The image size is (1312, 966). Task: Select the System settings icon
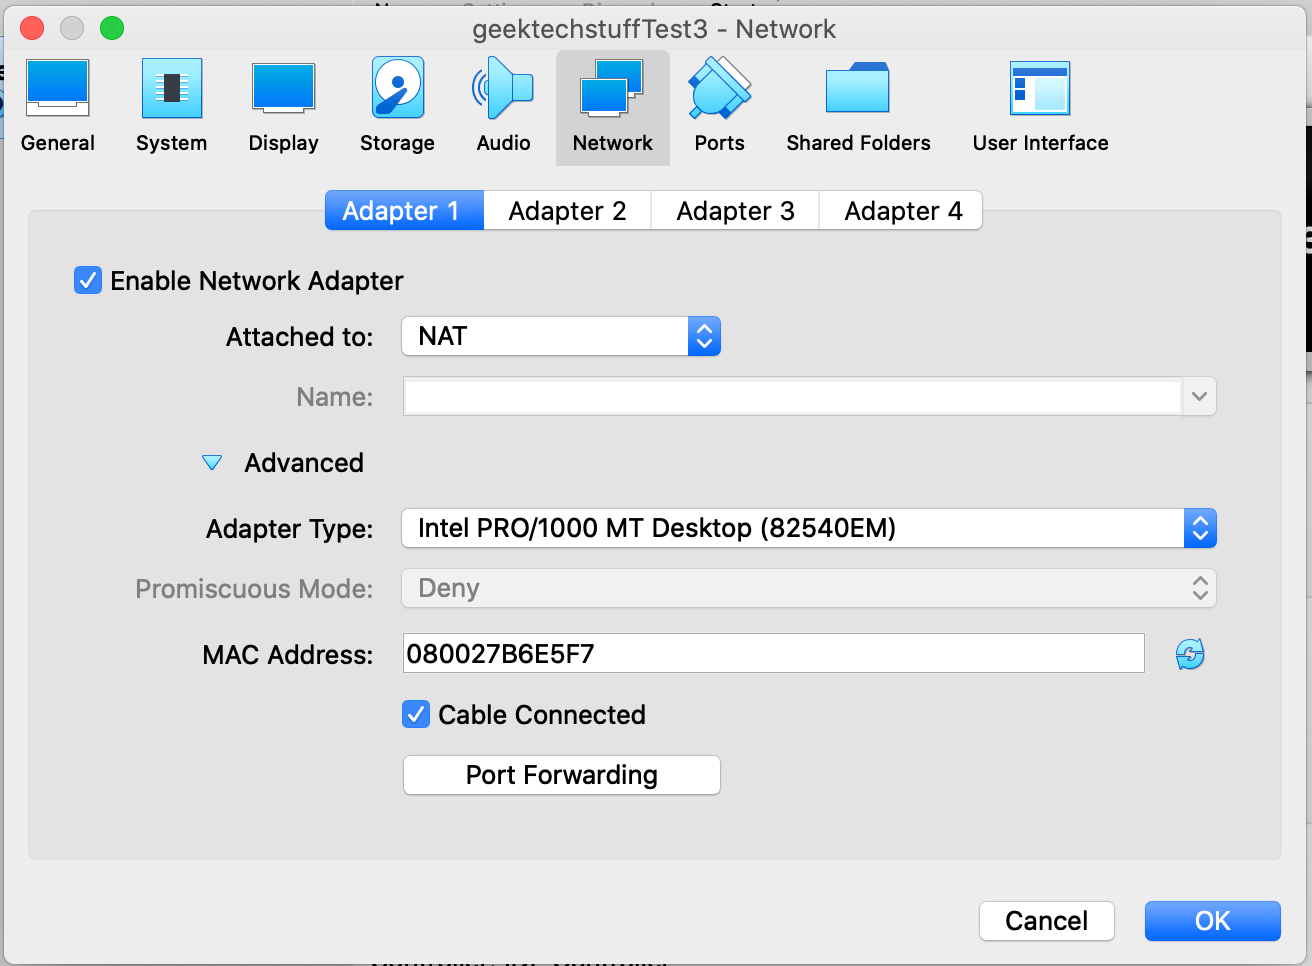pos(171,100)
